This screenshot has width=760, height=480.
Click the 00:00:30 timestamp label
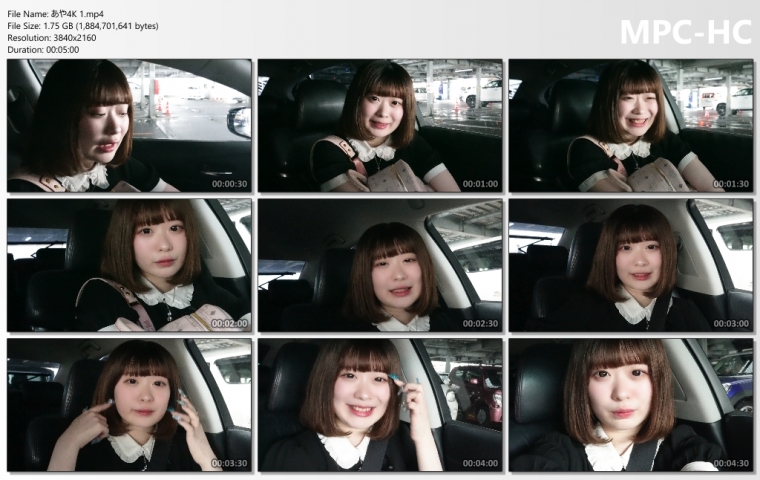tap(229, 184)
